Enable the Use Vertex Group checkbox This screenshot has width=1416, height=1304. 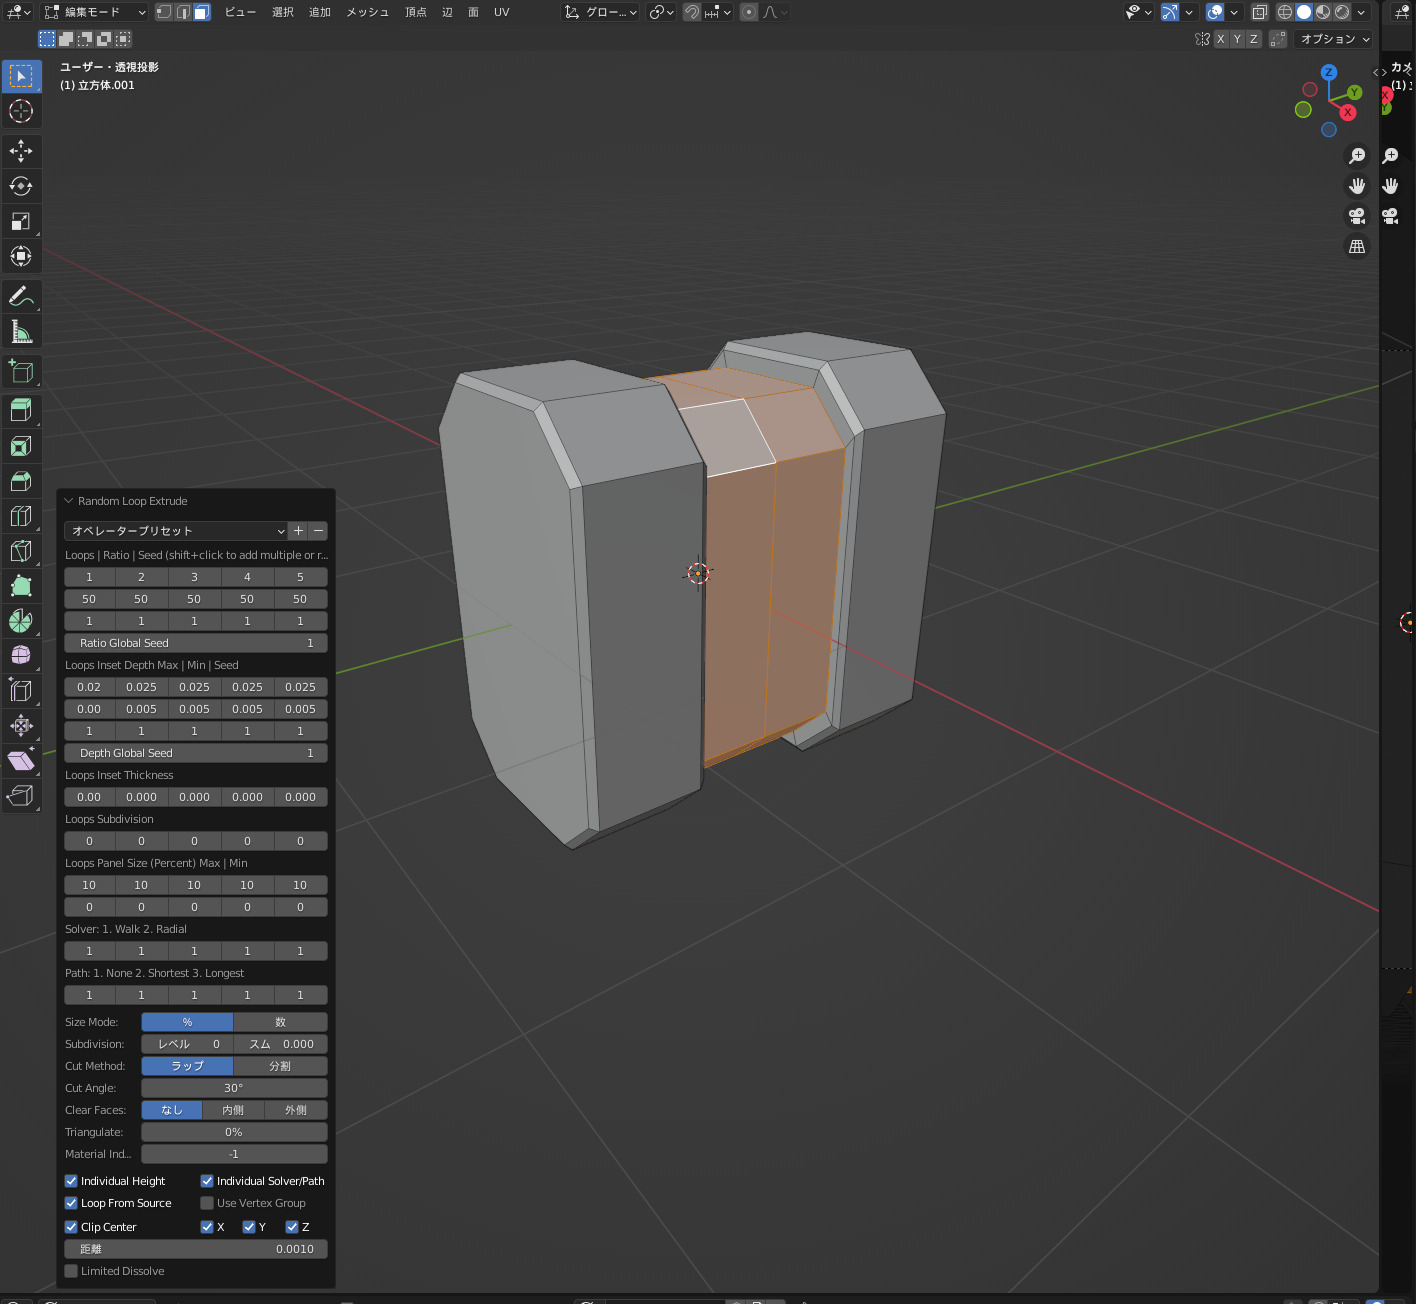(x=207, y=1203)
